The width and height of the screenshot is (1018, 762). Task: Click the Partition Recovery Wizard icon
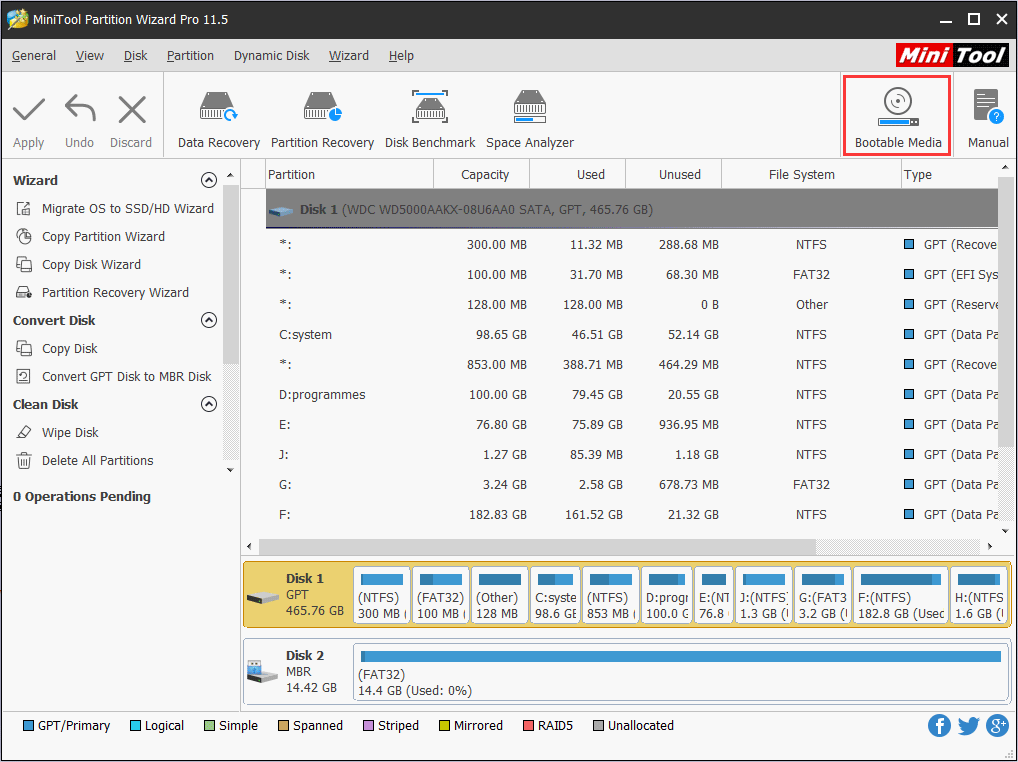point(24,292)
